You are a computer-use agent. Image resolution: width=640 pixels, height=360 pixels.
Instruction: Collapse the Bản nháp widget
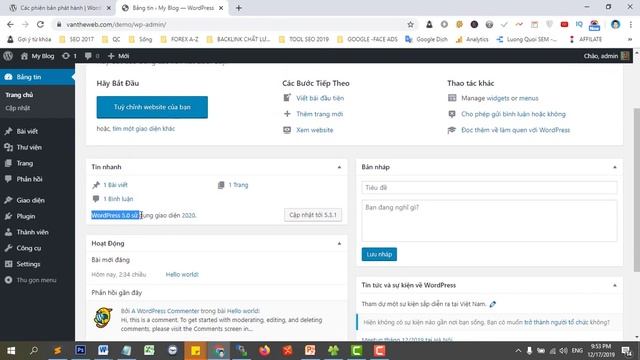[x=615, y=167]
